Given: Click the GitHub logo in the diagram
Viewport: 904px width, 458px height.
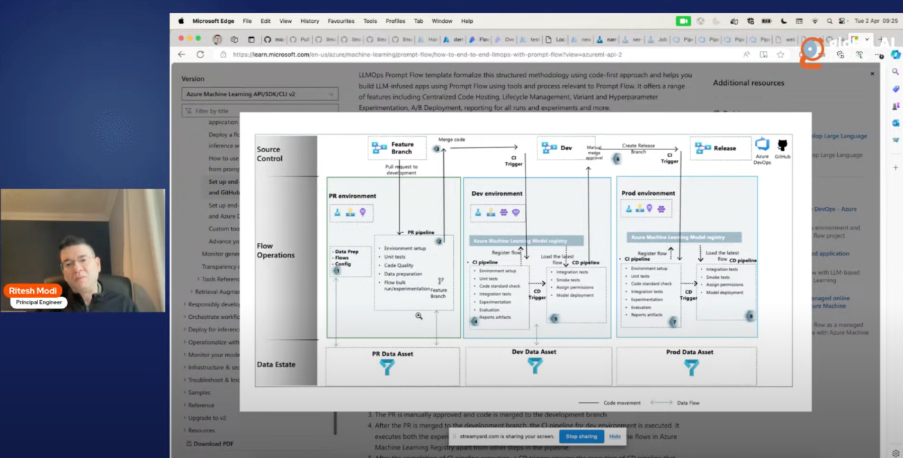Looking at the screenshot, I should 782,146.
